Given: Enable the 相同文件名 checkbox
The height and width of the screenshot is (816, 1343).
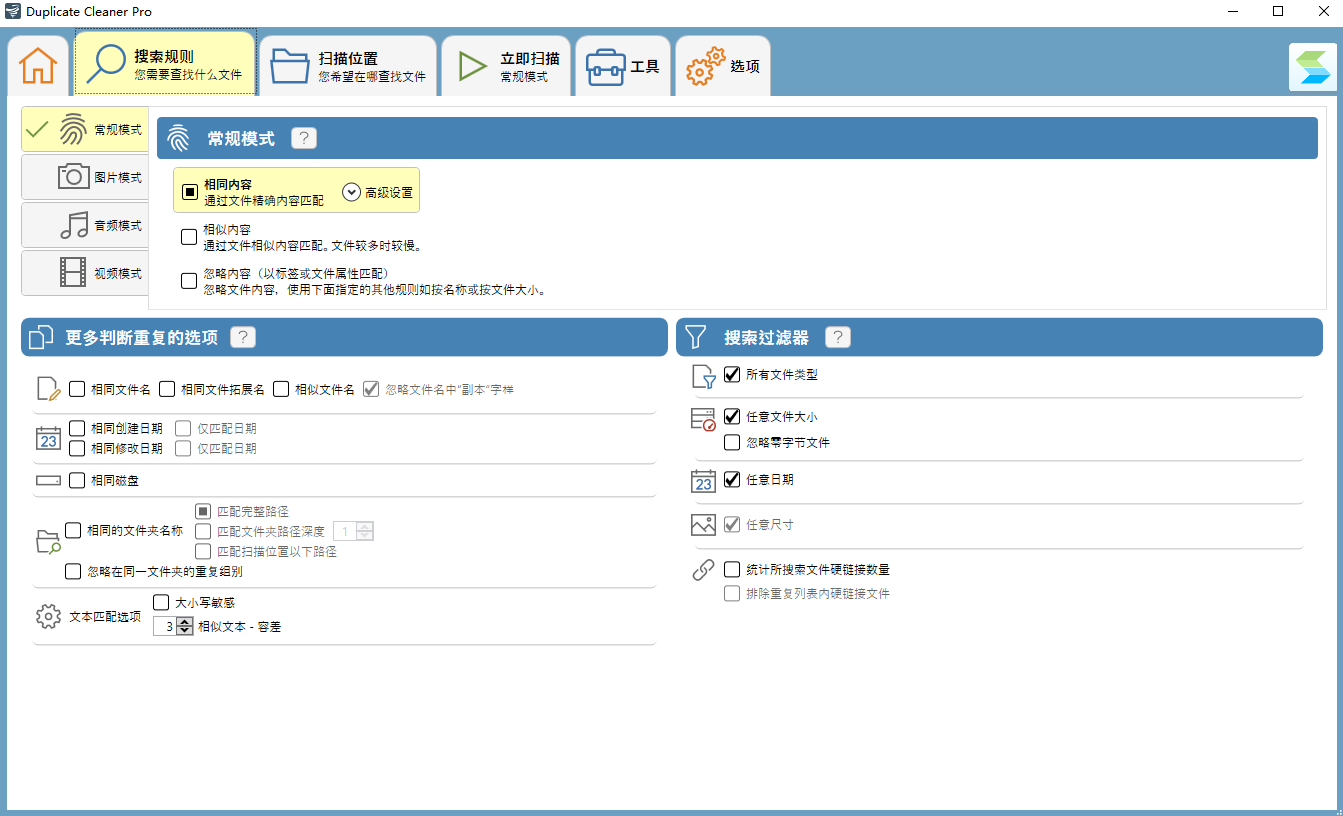Looking at the screenshot, I should click(77, 389).
